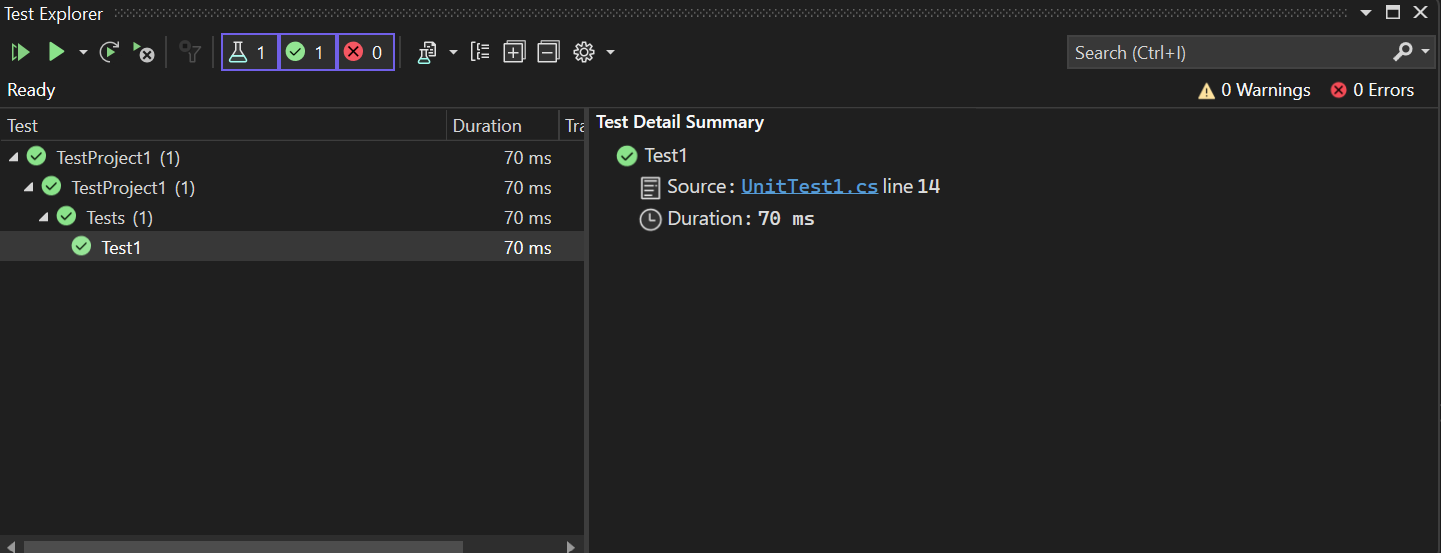
Task: Click the Search test input field
Action: pos(1225,53)
